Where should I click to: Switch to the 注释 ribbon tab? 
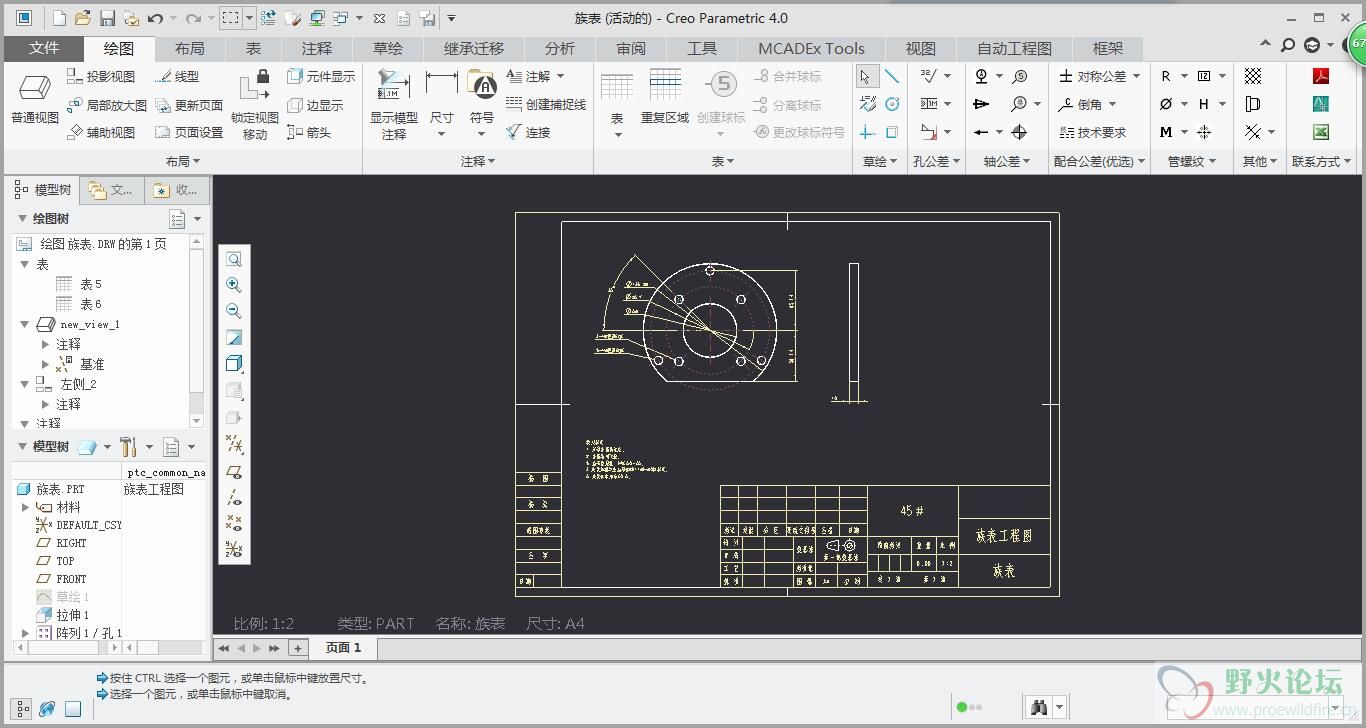[x=317, y=48]
